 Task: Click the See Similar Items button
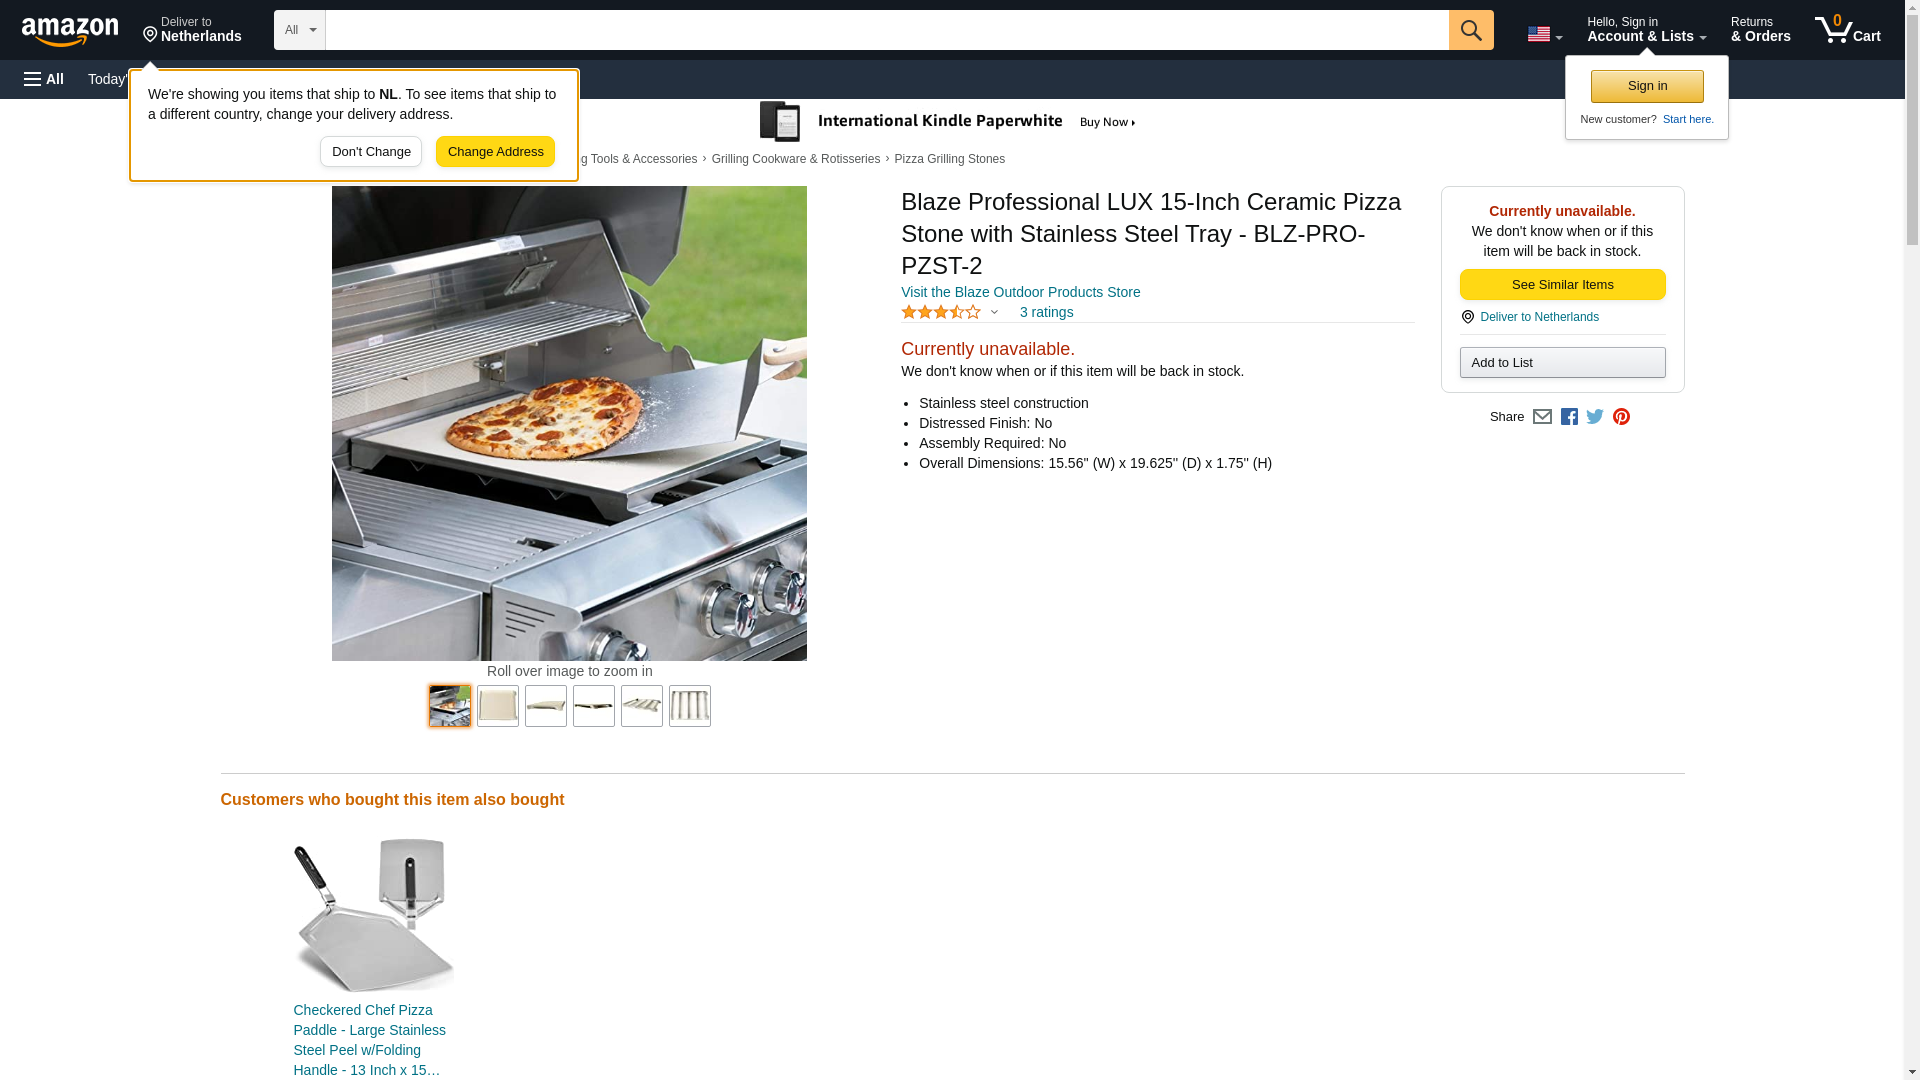click(1562, 285)
